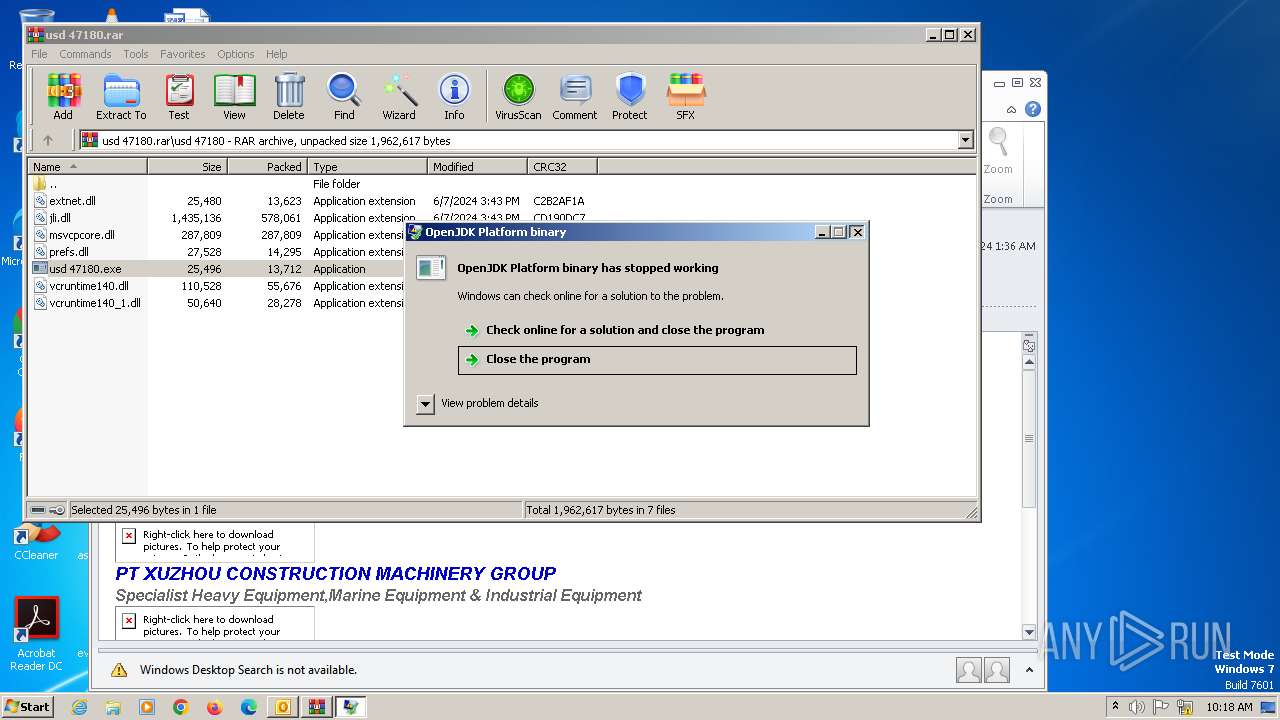This screenshot has width=1280, height=720.
Task: Click the taskbar clock 10:18 AM
Action: tap(1229, 707)
